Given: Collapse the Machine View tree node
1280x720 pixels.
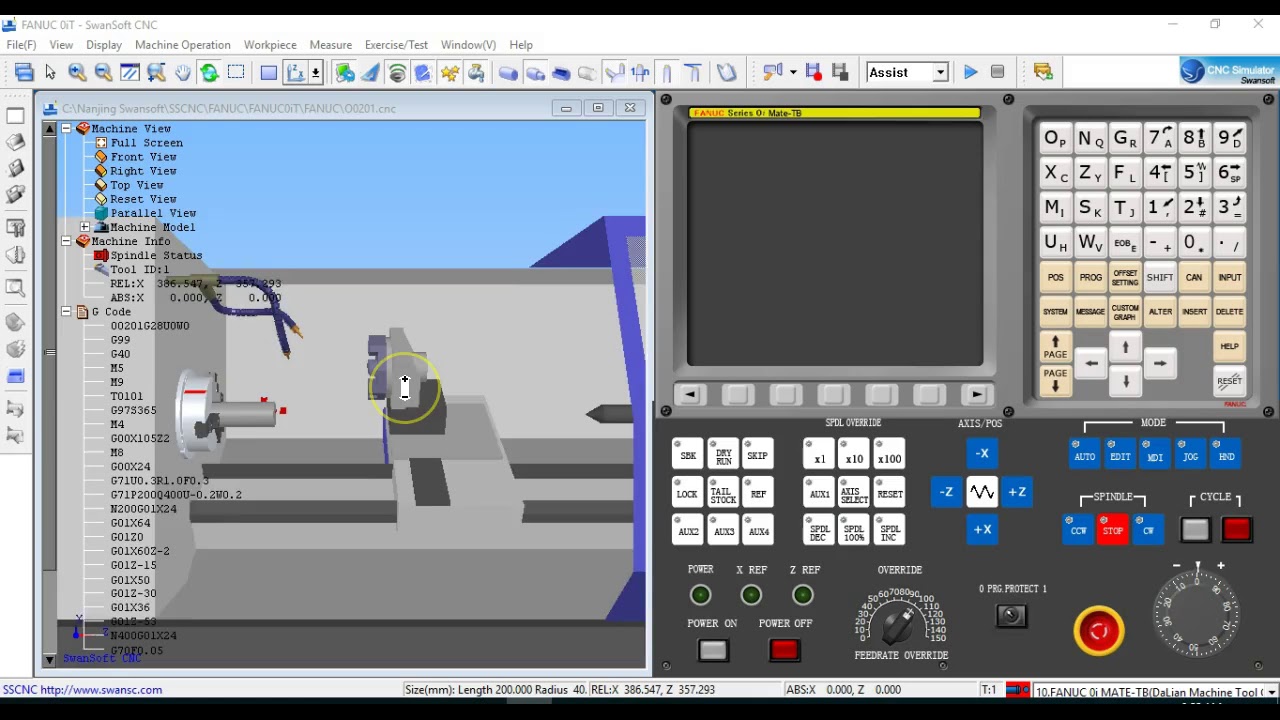Looking at the screenshot, I should tap(66, 128).
